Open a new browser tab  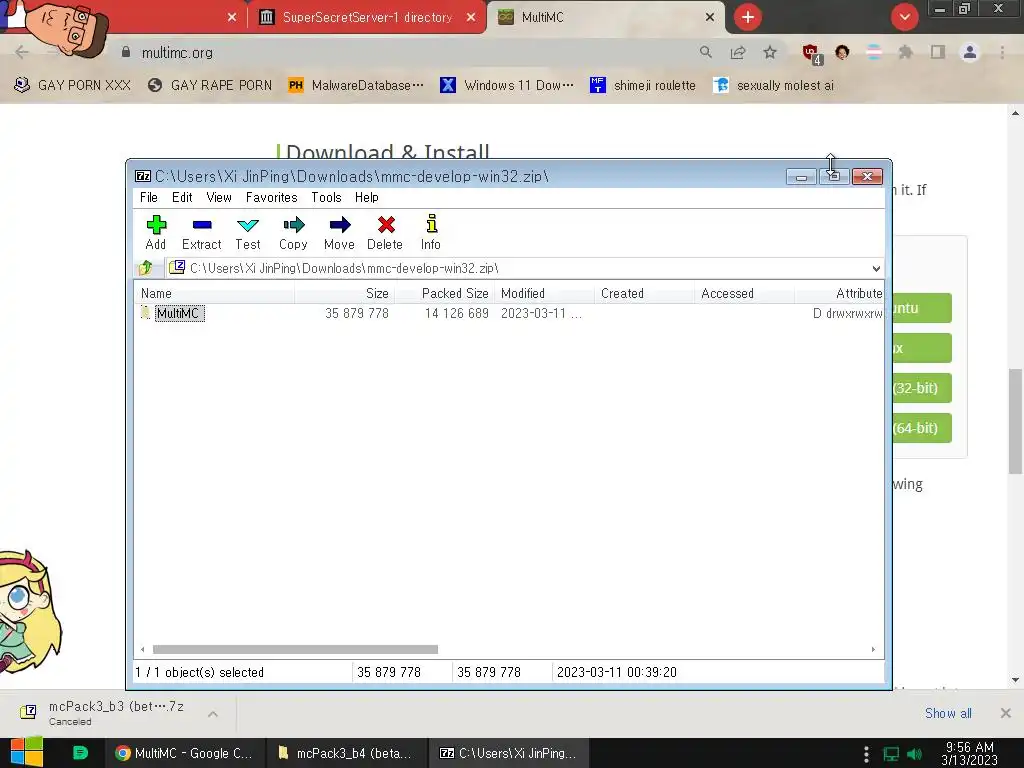(x=748, y=17)
